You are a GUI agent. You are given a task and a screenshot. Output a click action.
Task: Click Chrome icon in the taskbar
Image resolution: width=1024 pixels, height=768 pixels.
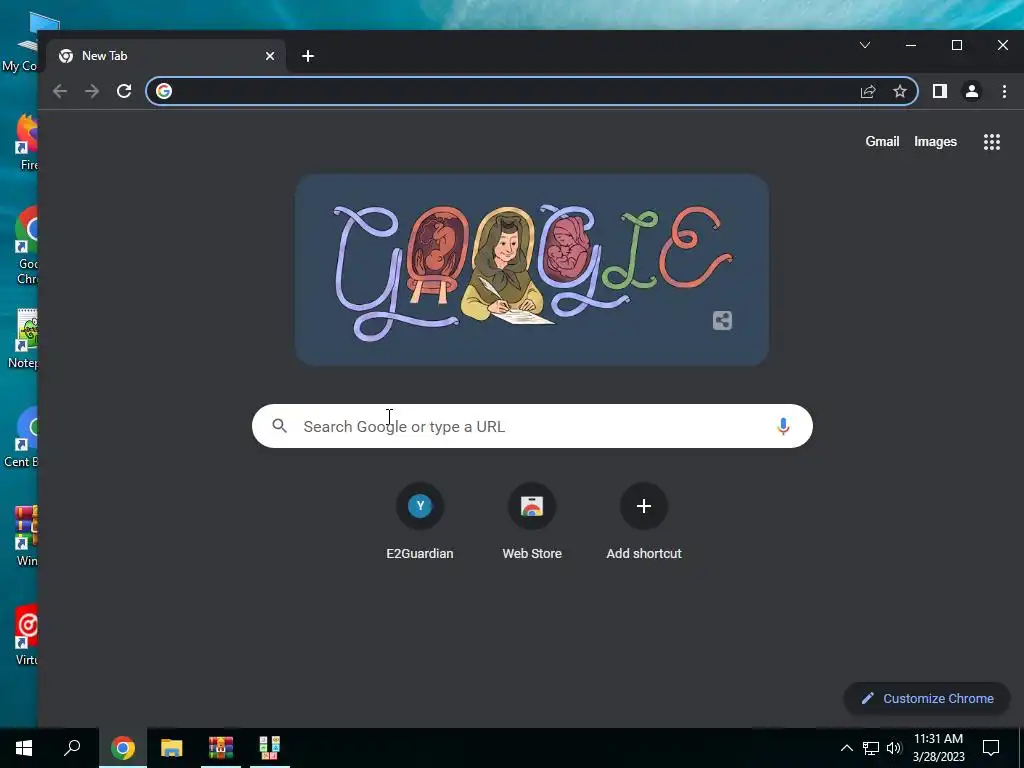click(123, 748)
